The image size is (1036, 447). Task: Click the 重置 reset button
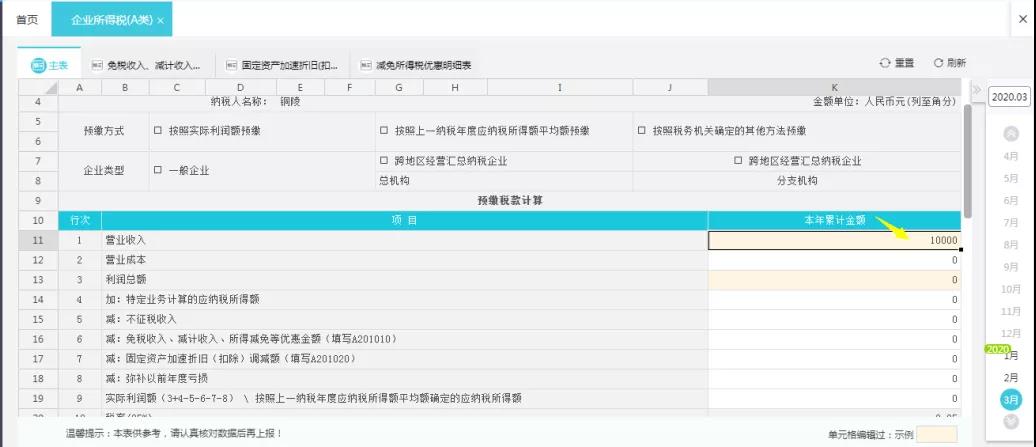tap(897, 63)
